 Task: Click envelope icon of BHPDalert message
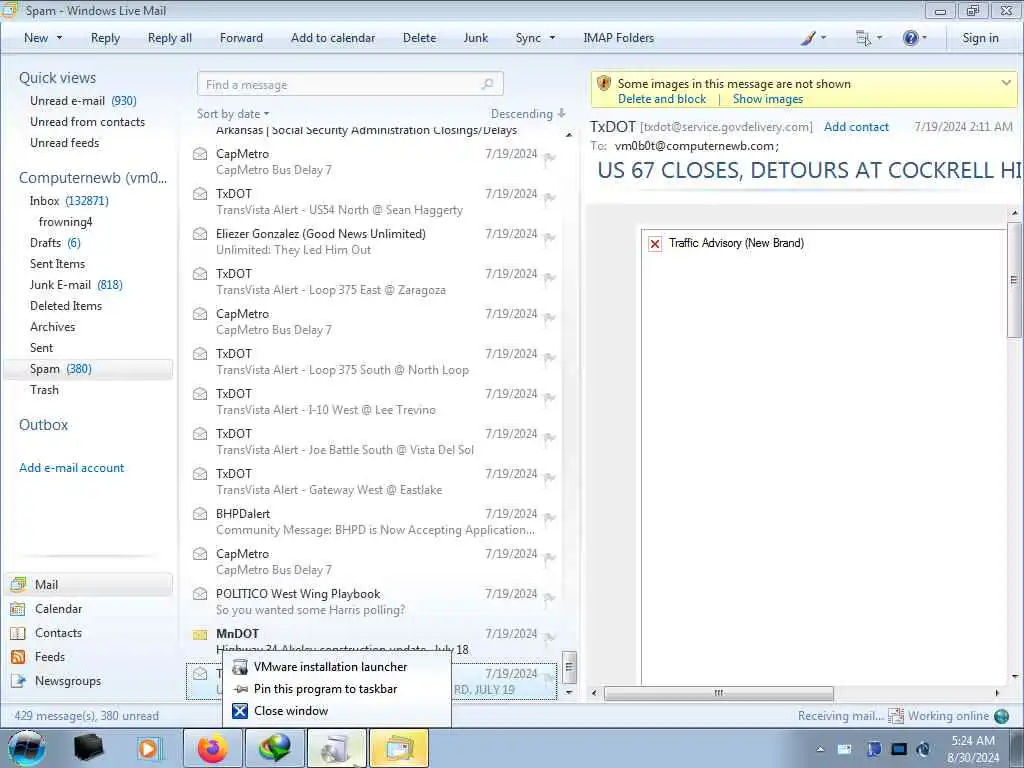[x=200, y=514]
